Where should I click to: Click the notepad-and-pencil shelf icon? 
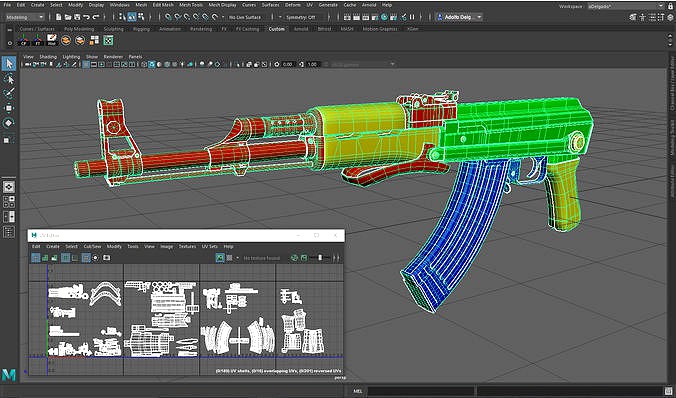tap(52, 40)
